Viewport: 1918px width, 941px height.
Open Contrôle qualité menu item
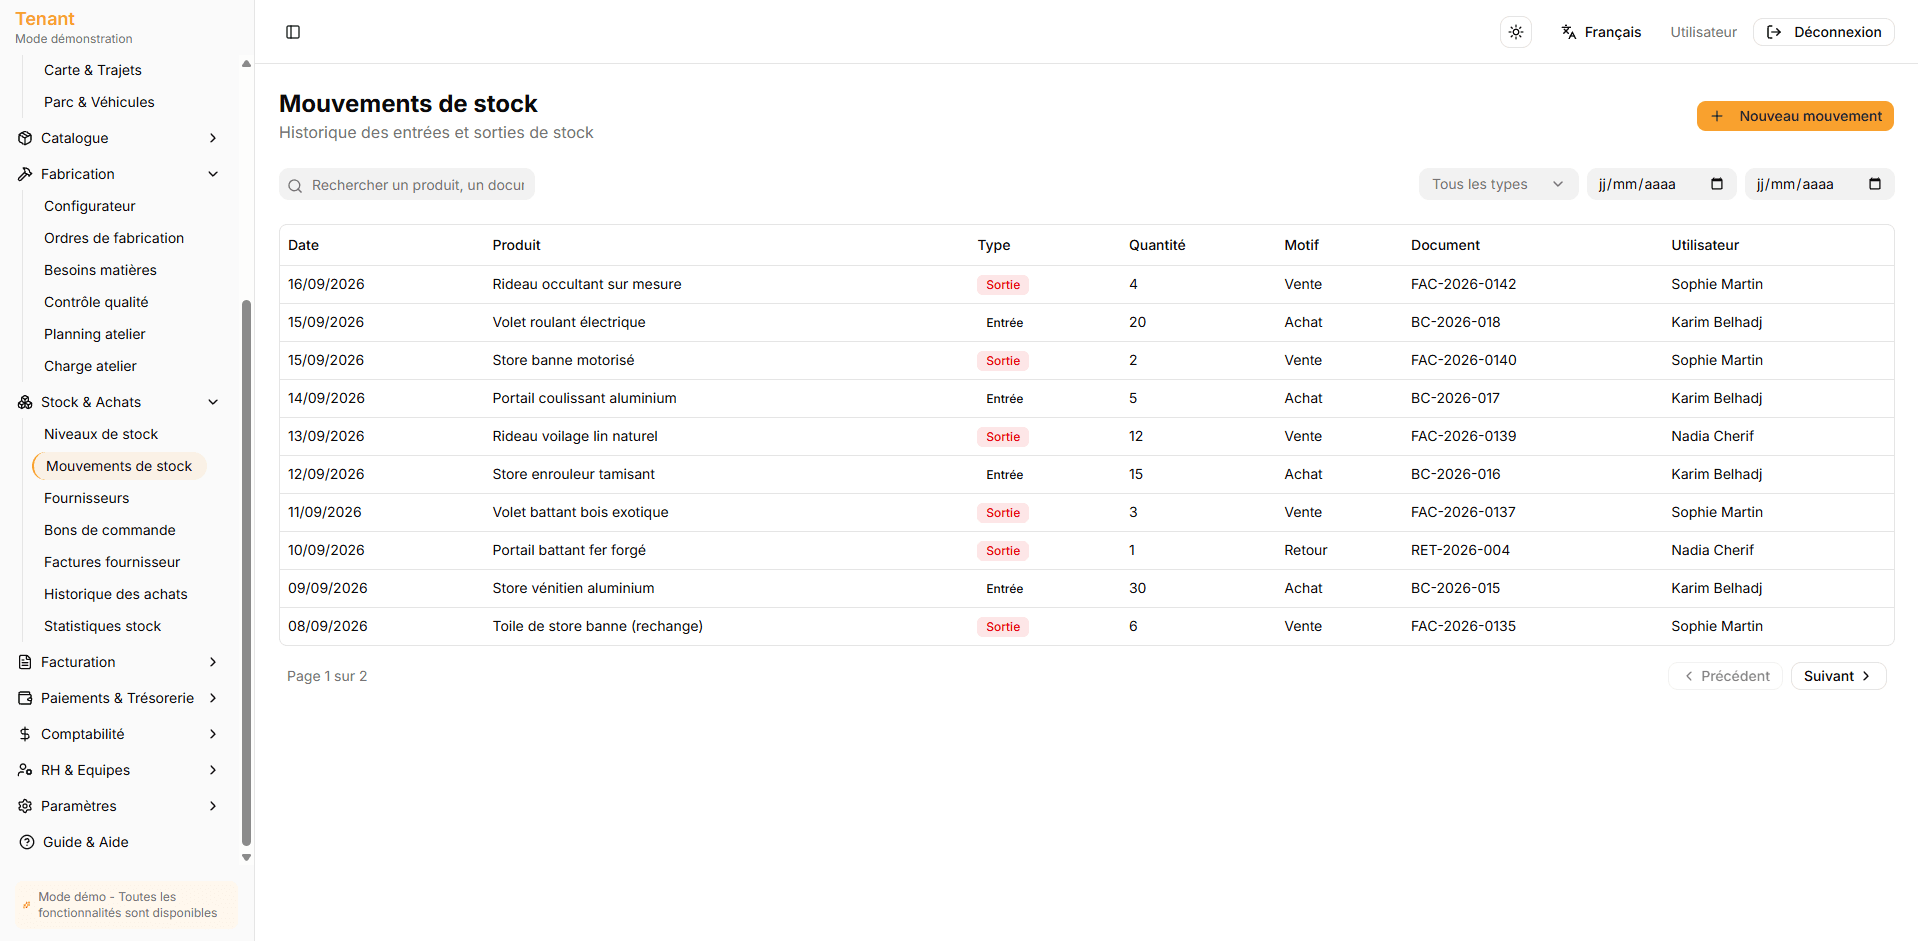(96, 302)
